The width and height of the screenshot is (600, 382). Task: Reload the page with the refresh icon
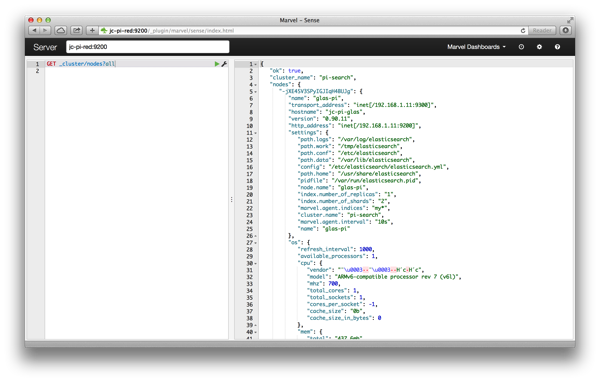point(523,30)
